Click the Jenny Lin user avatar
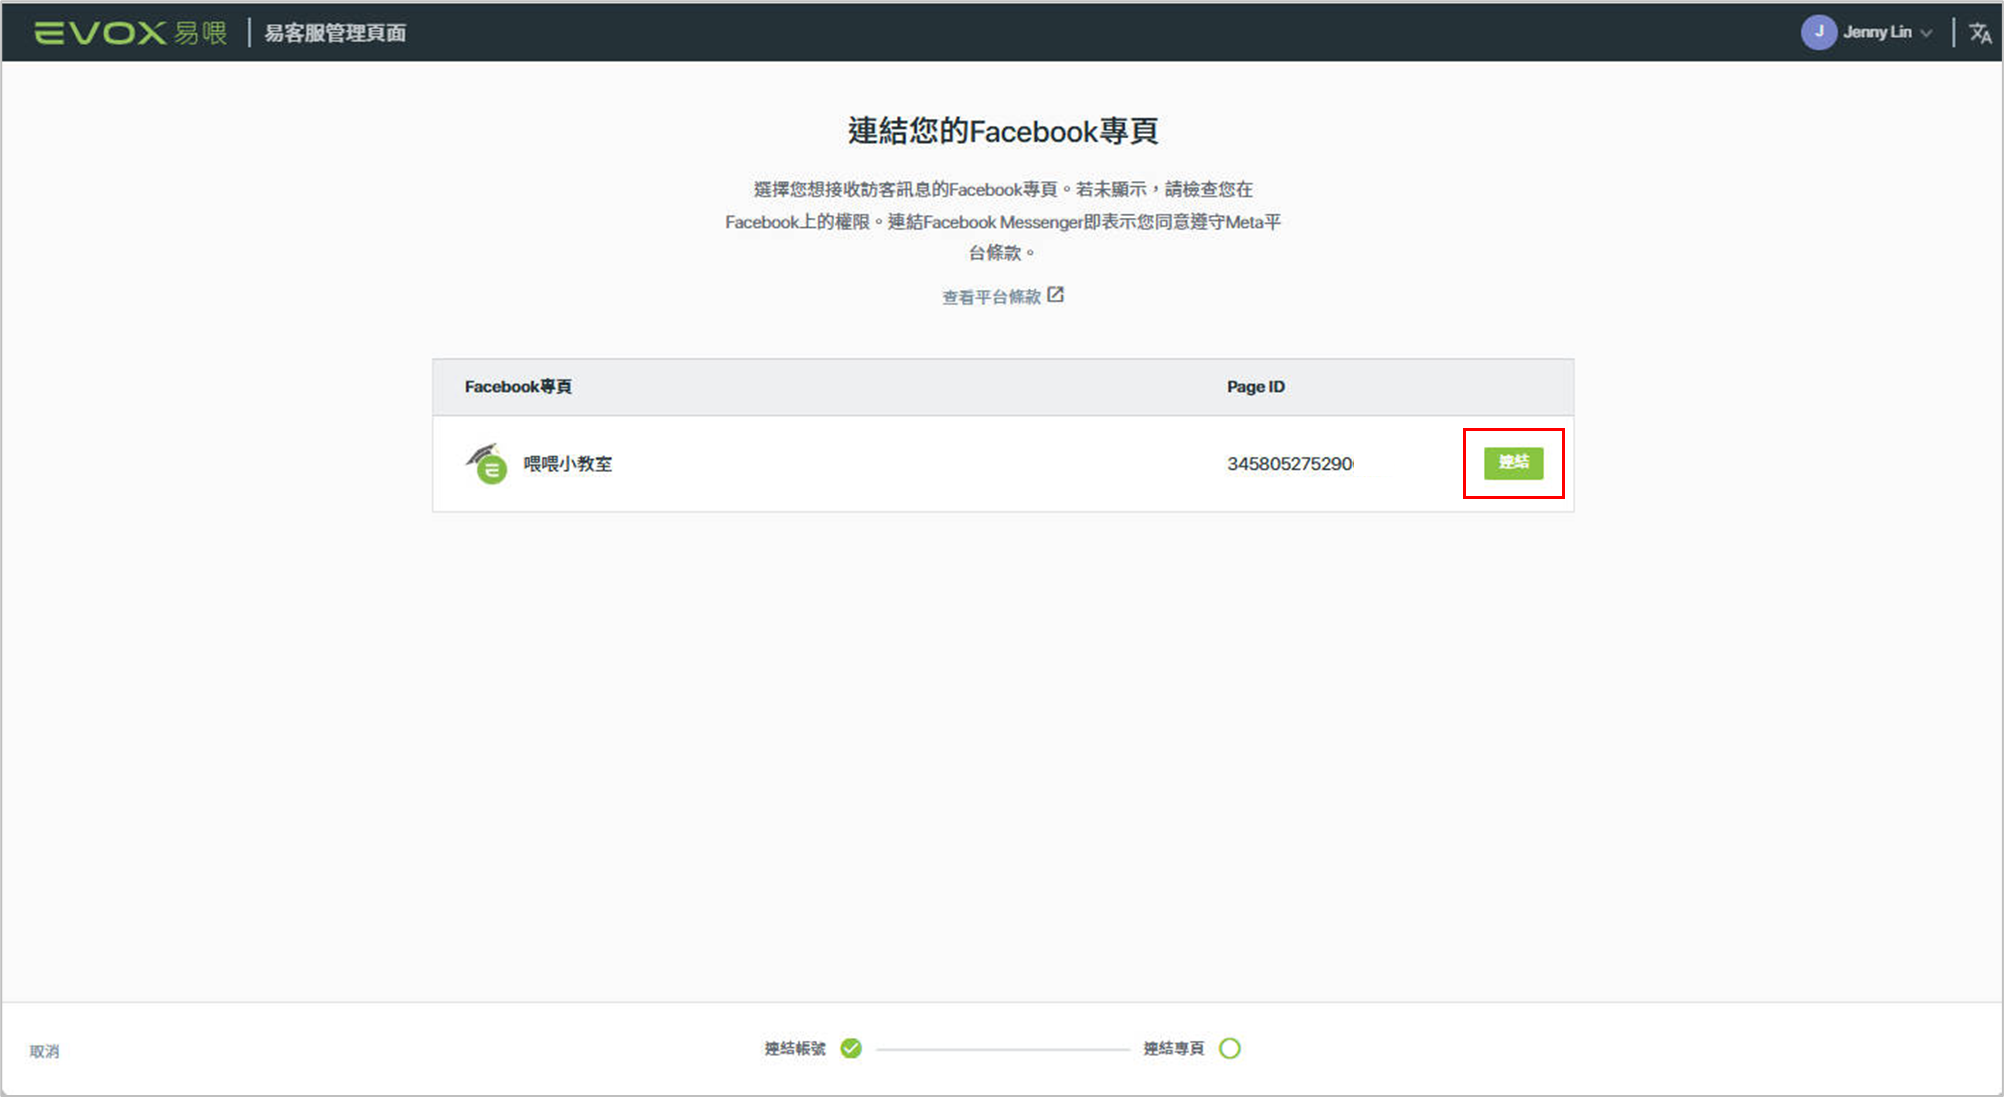This screenshot has width=2004, height=1097. 1818,32
